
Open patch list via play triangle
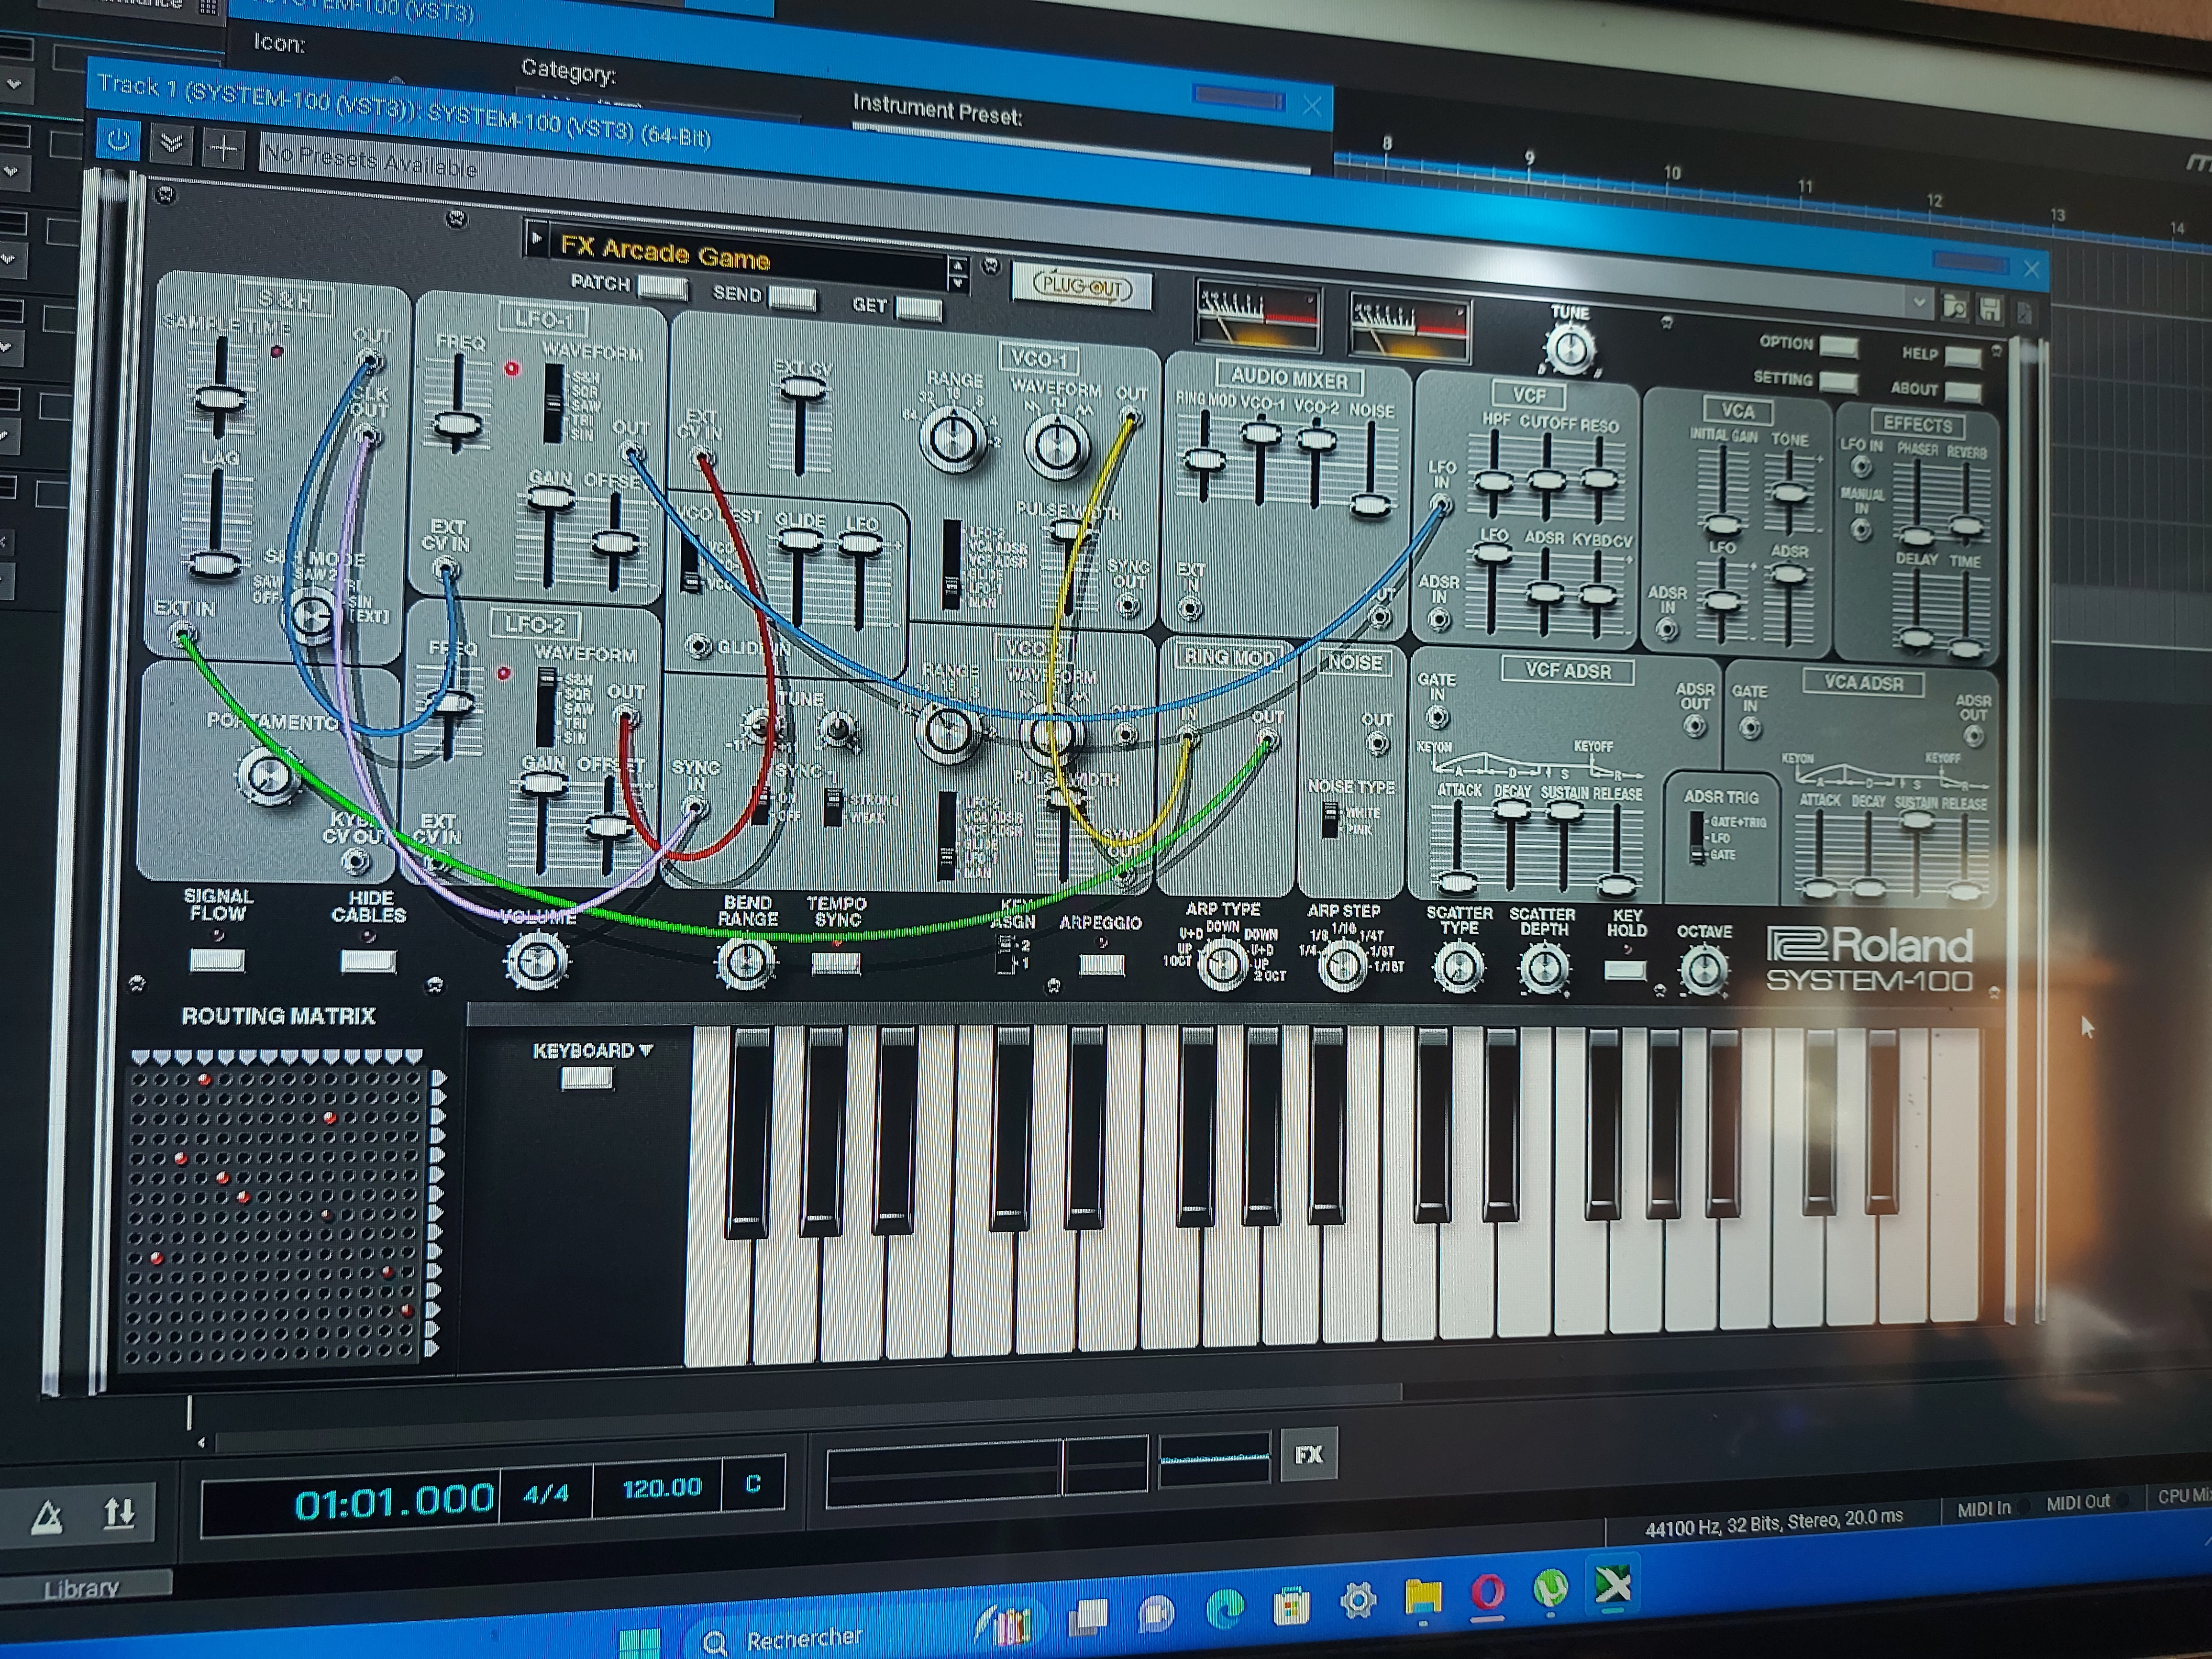point(536,238)
